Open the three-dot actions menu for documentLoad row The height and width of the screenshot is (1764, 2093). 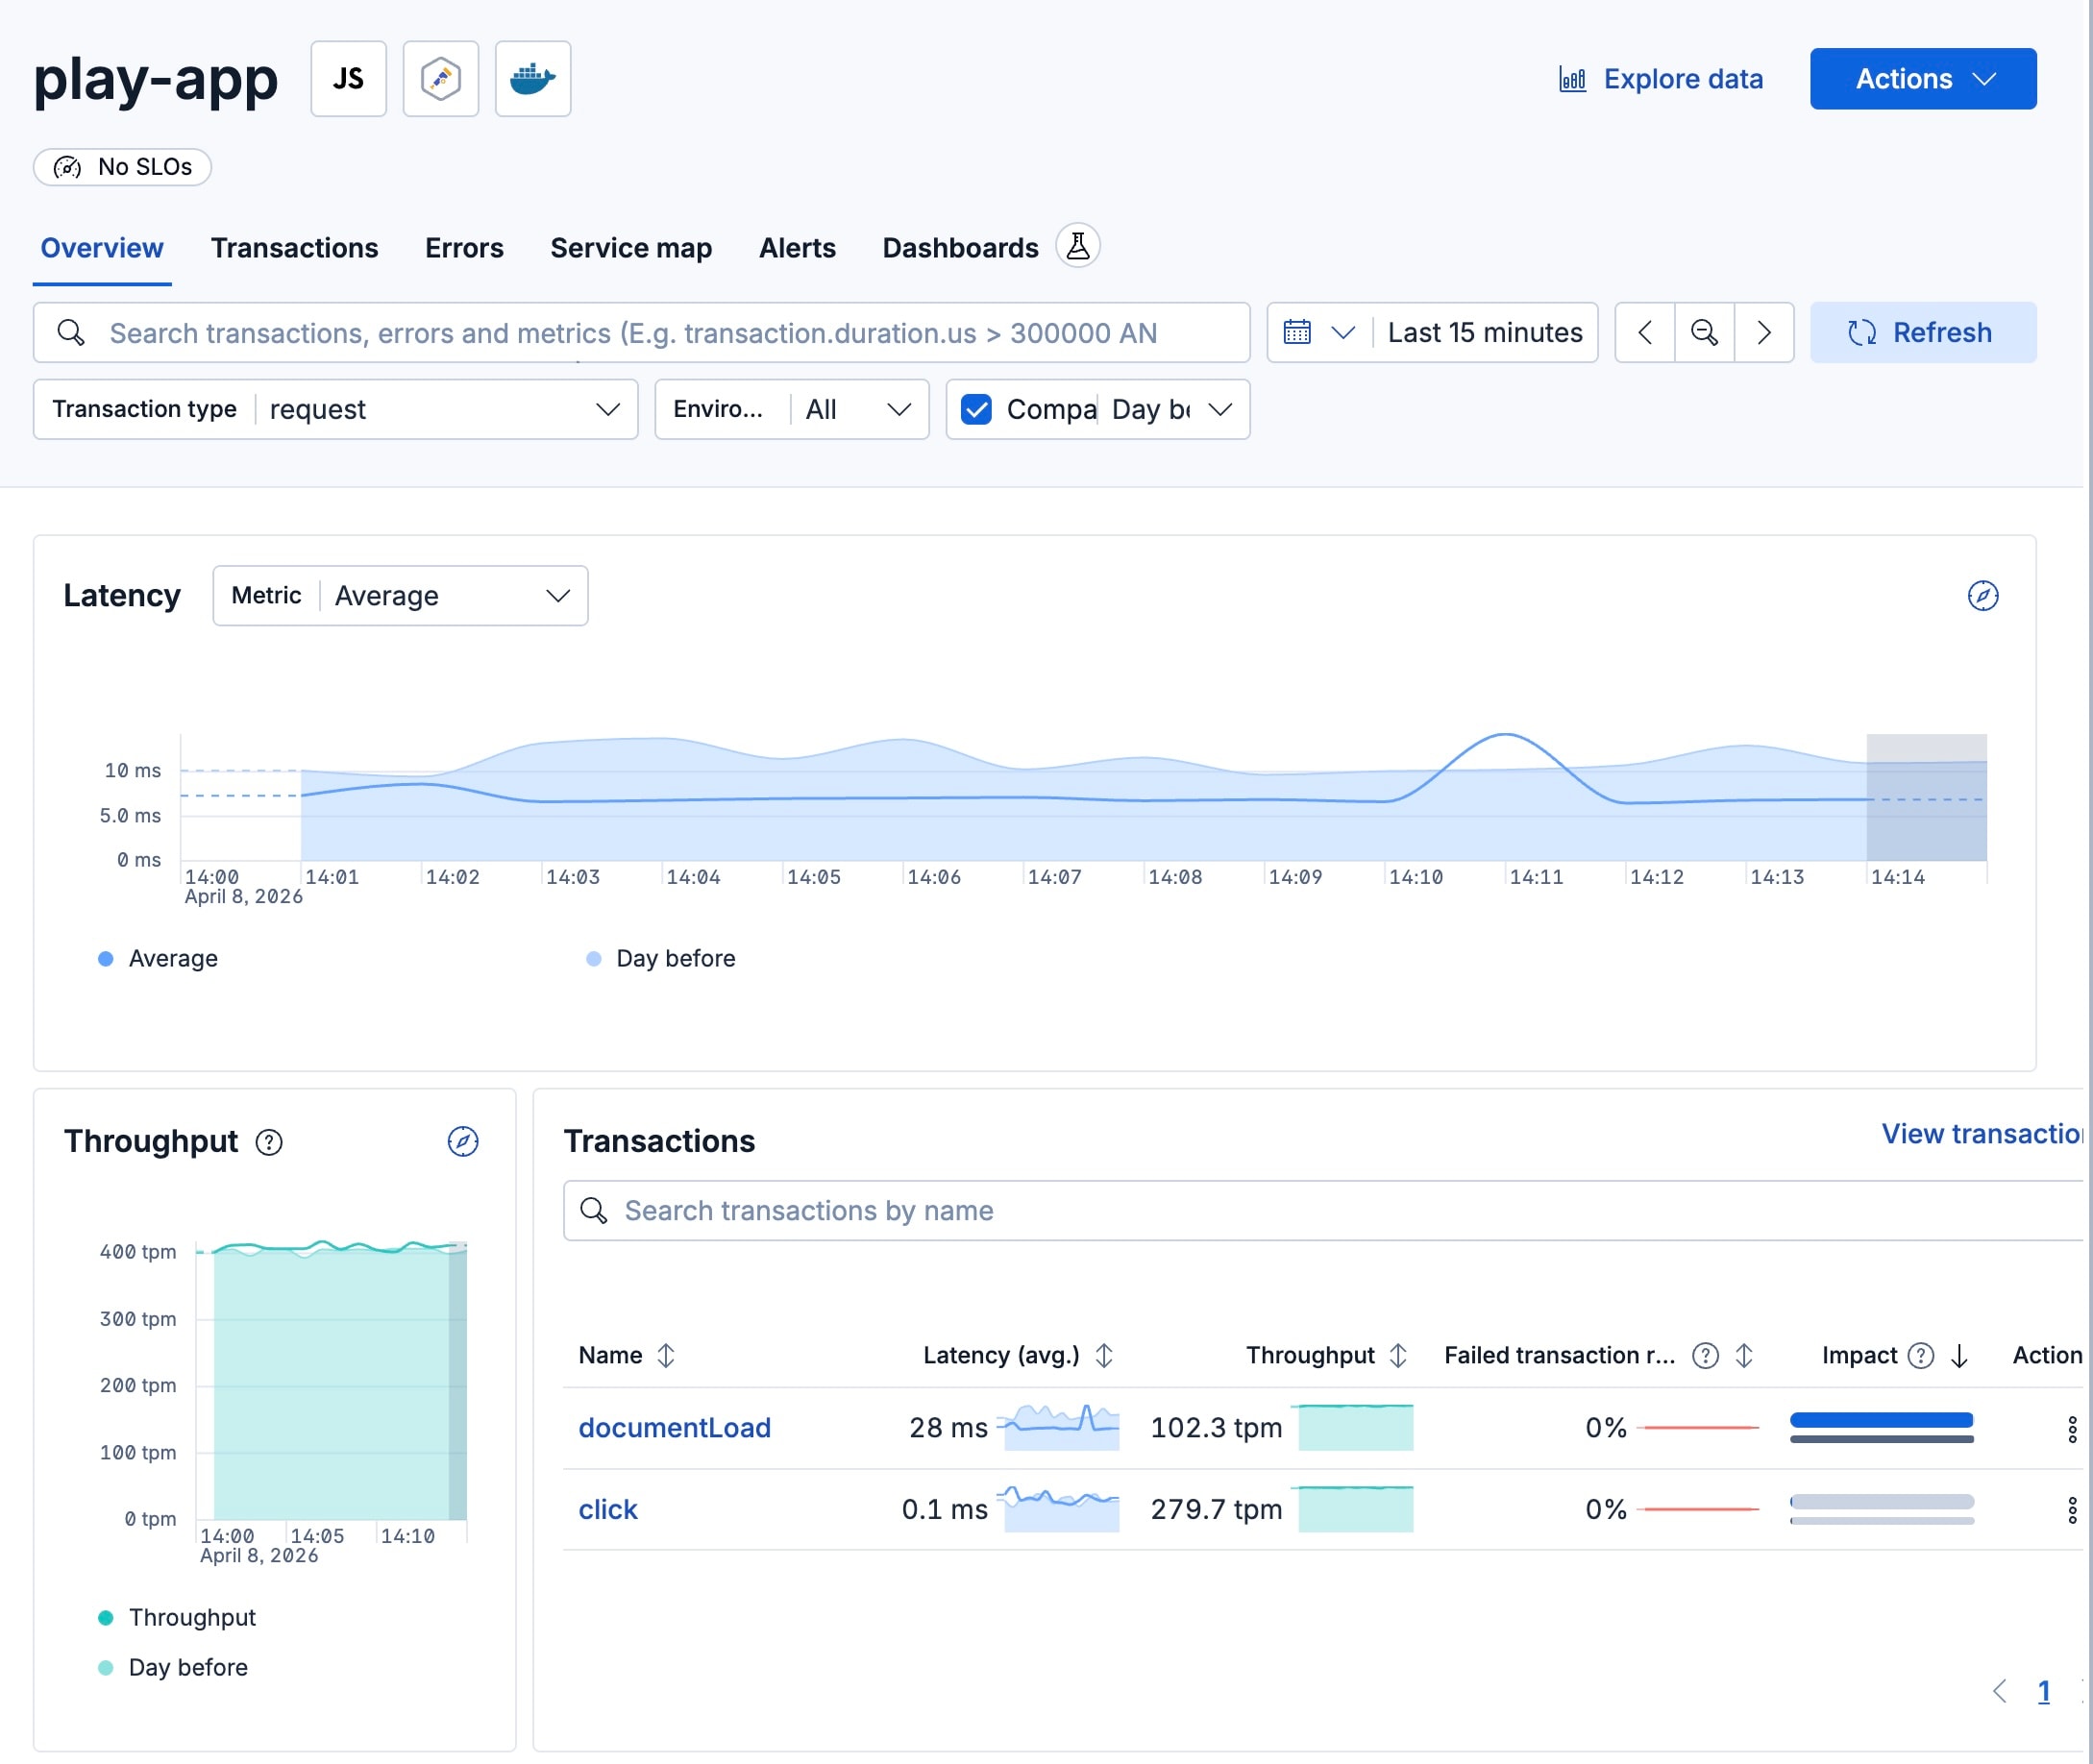pos(2070,1428)
